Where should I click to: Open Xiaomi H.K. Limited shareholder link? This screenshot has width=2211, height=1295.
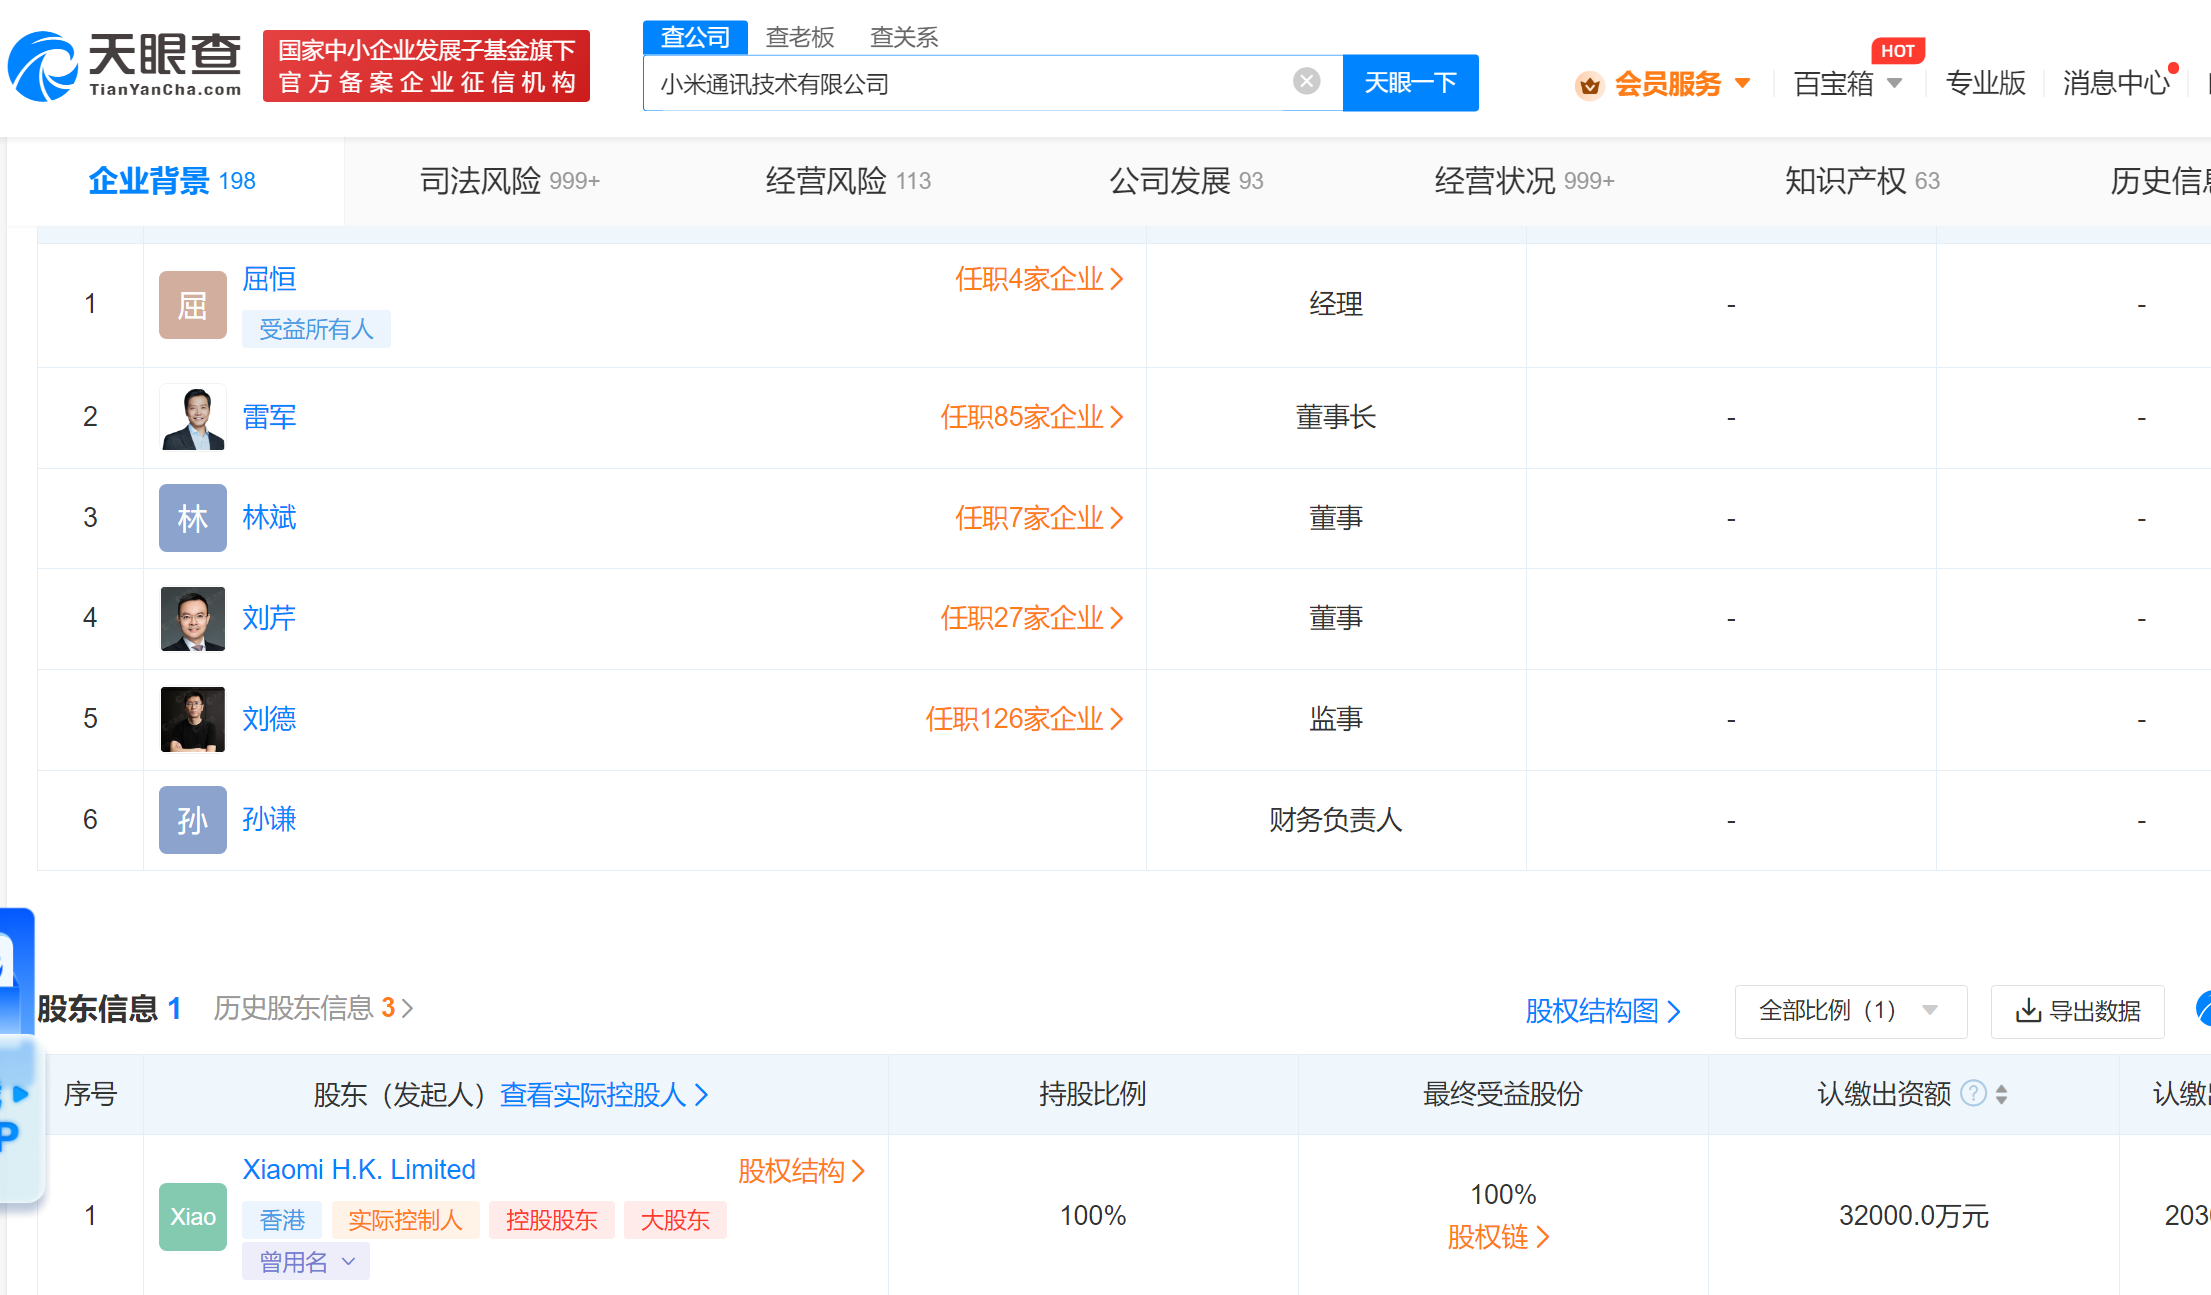click(x=359, y=1169)
